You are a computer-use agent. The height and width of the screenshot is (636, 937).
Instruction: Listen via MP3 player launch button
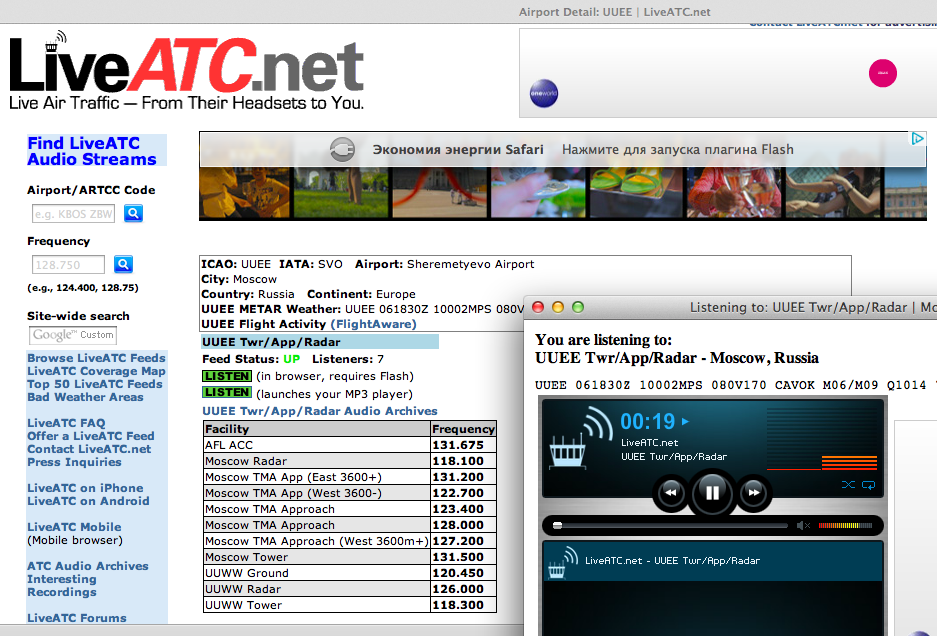point(227,392)
